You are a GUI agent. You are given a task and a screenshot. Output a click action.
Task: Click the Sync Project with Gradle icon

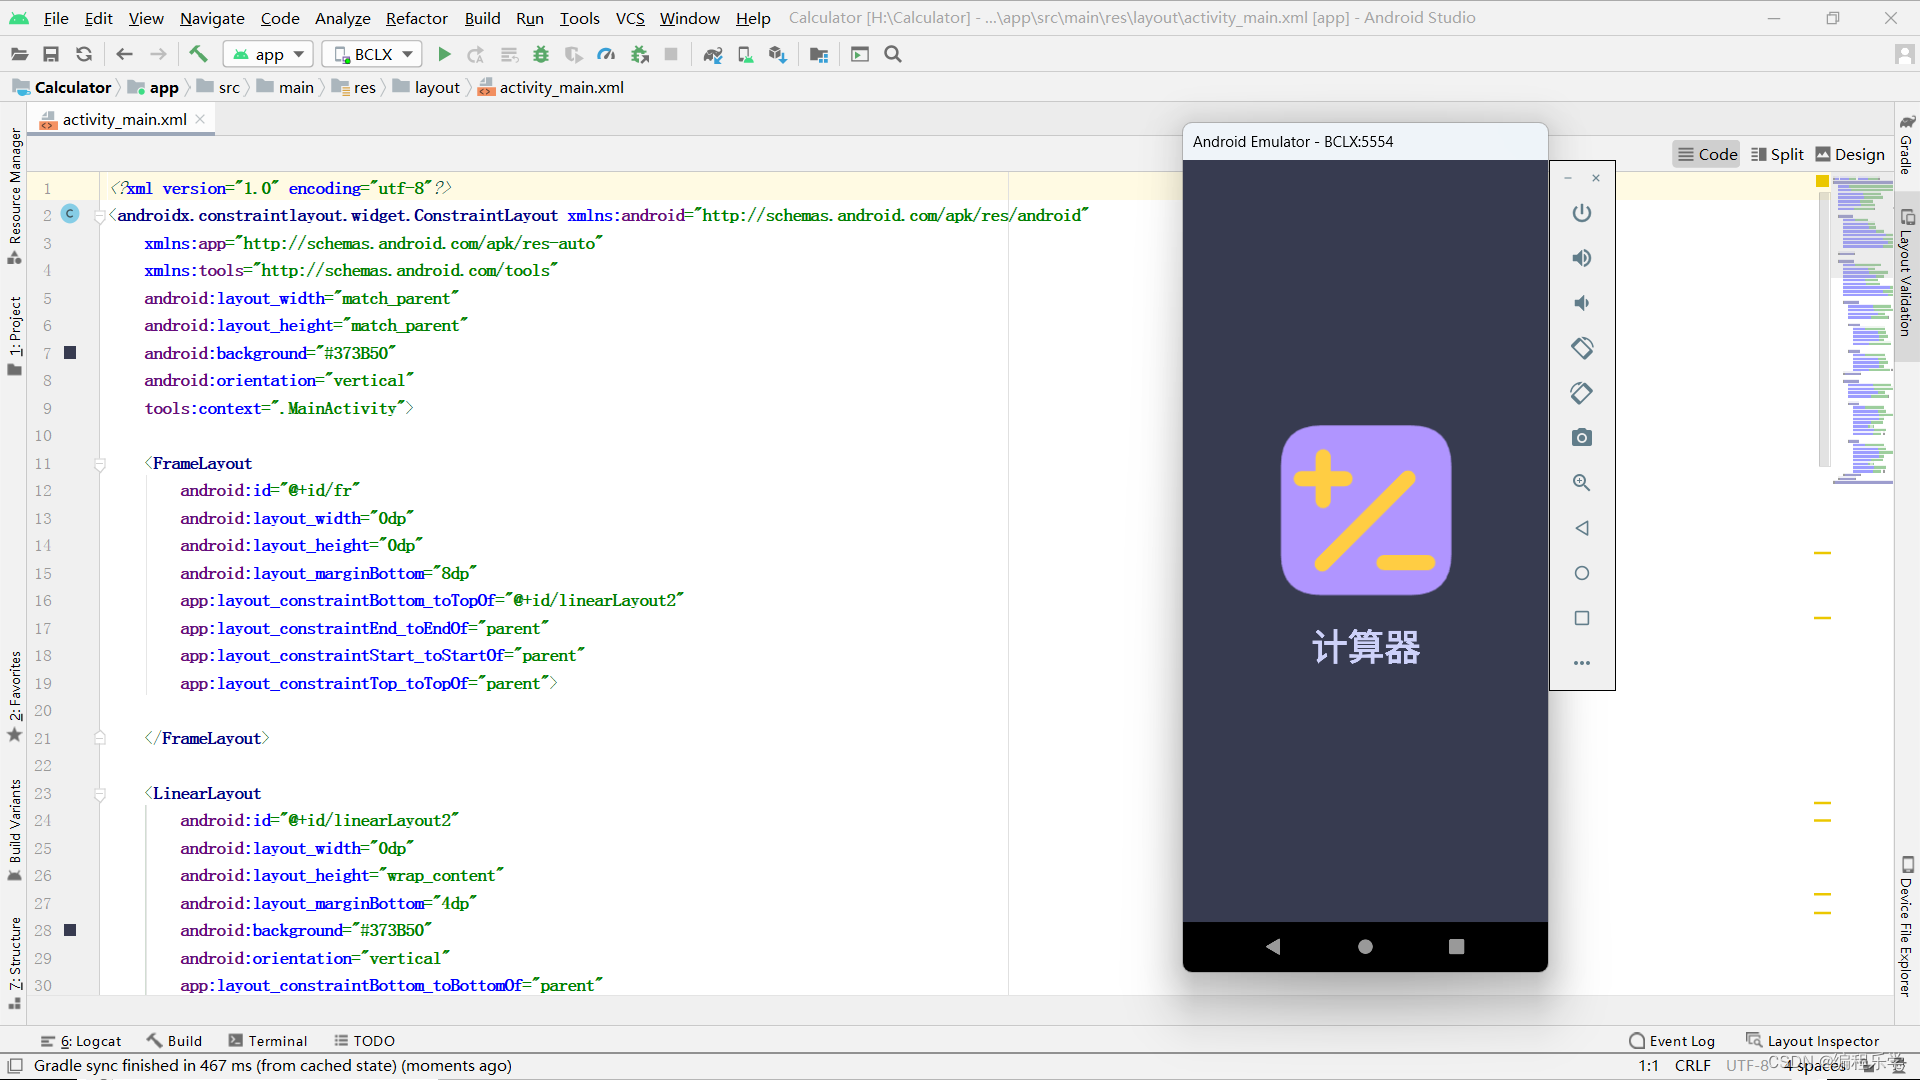point(712,54)
